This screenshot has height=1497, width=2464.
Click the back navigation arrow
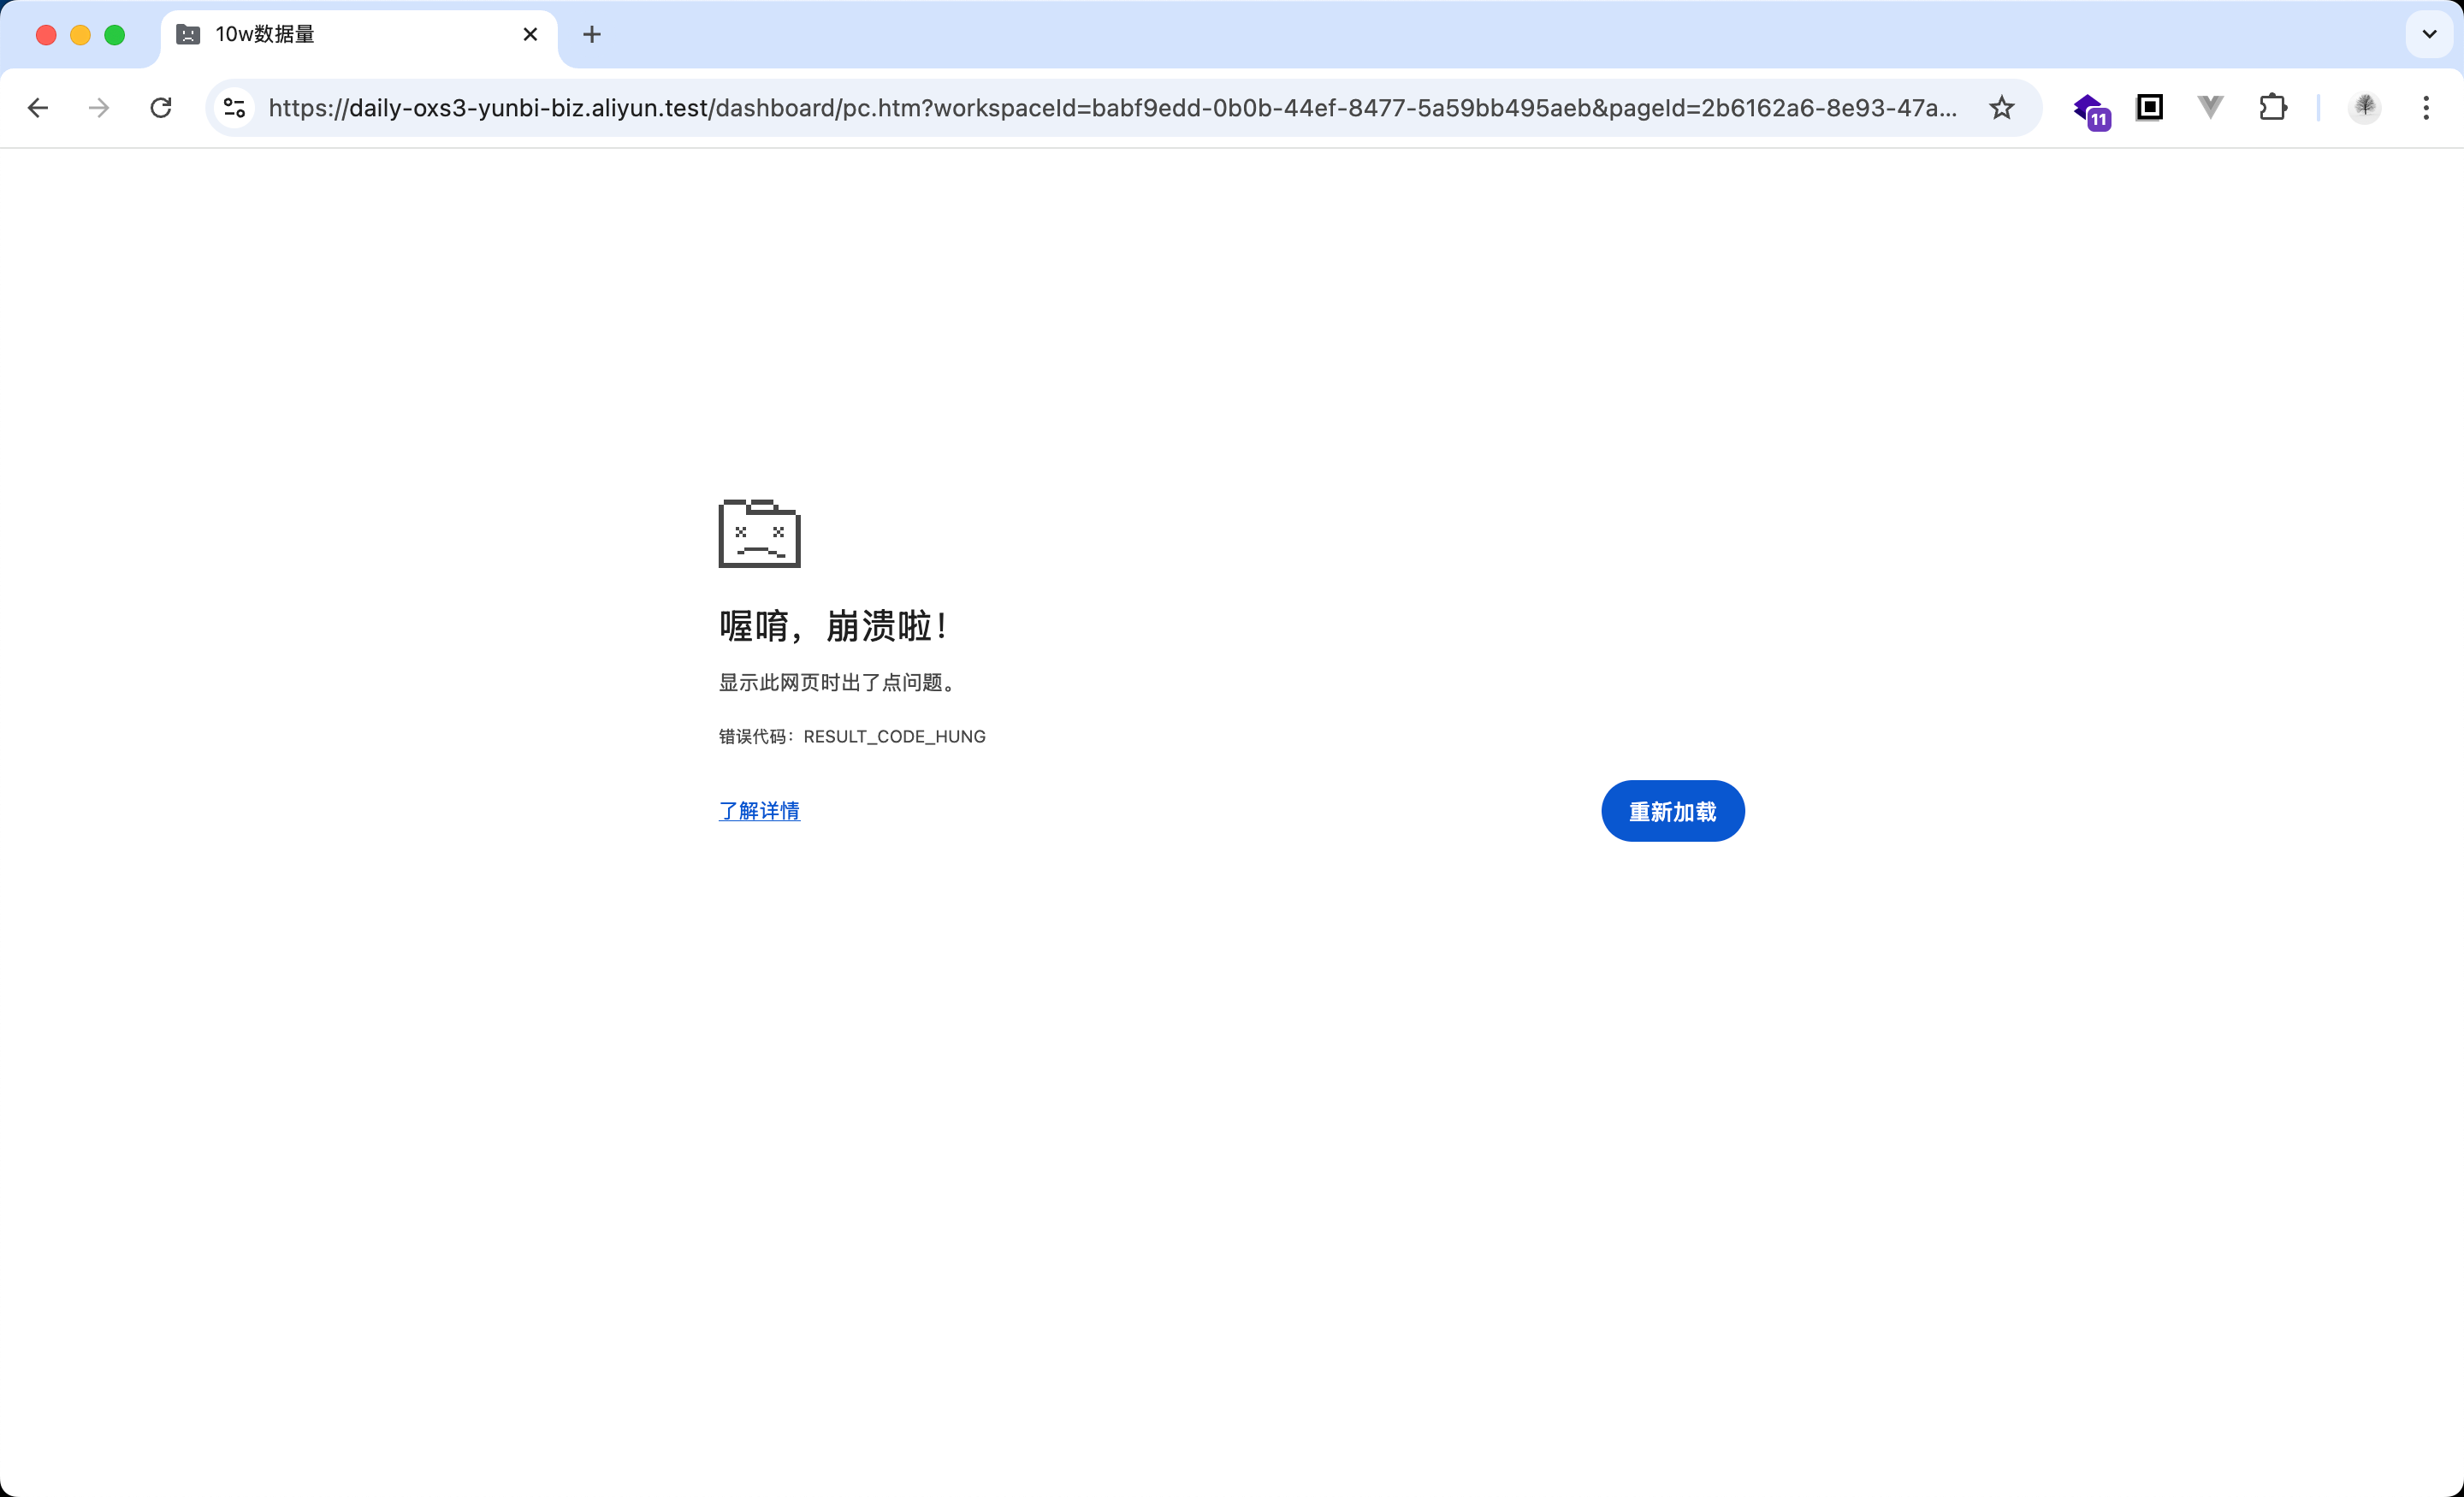38,108
